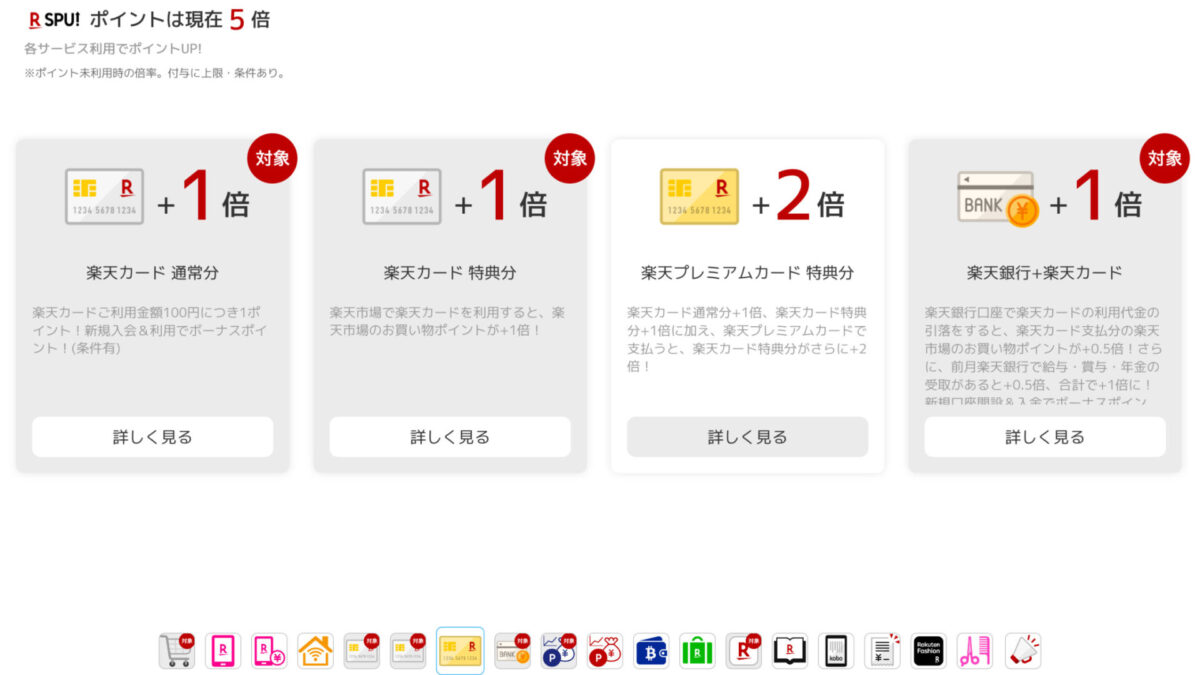Select the blue P chart with yen bag icon
1200x675 pixels.
point(559,651)
